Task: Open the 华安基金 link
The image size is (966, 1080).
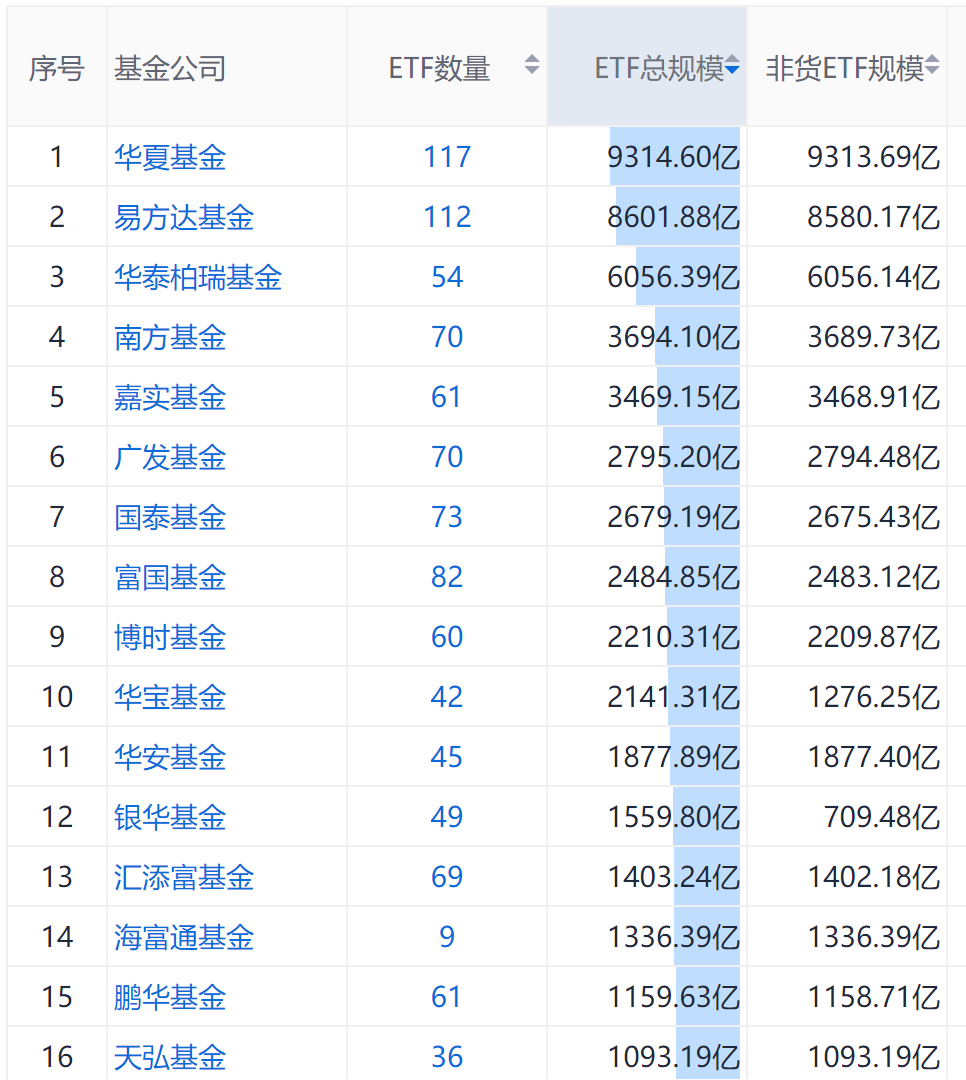Action: (170, 756)
